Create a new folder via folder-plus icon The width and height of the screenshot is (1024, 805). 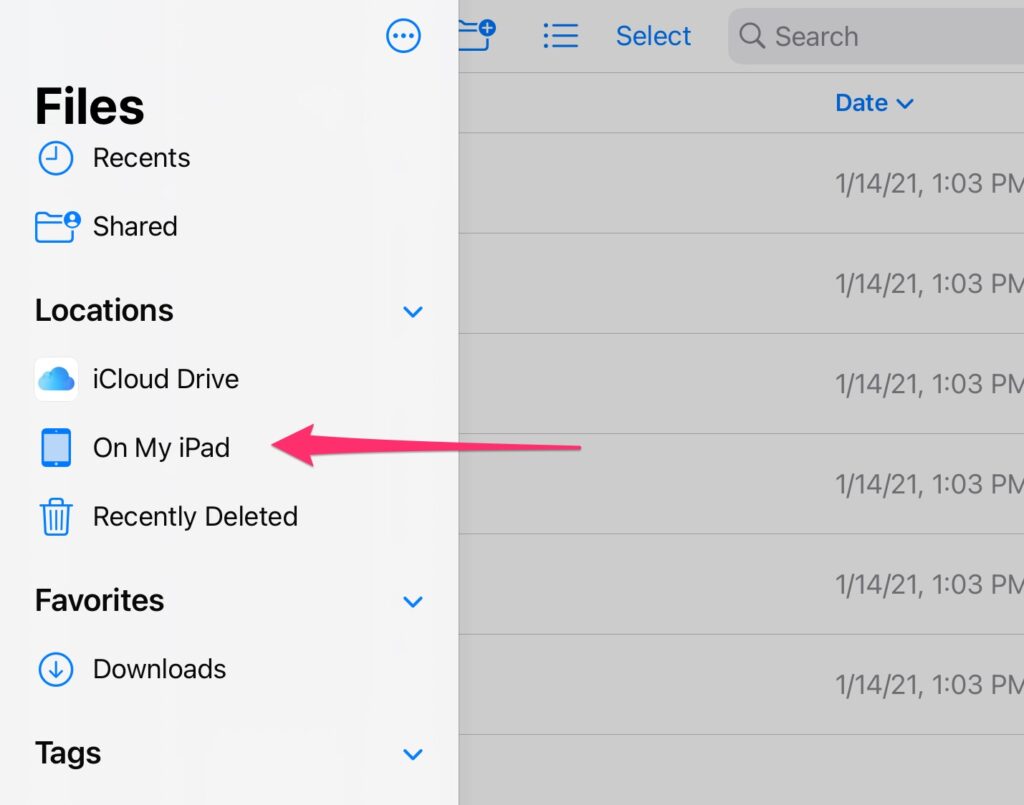(477, 35)
